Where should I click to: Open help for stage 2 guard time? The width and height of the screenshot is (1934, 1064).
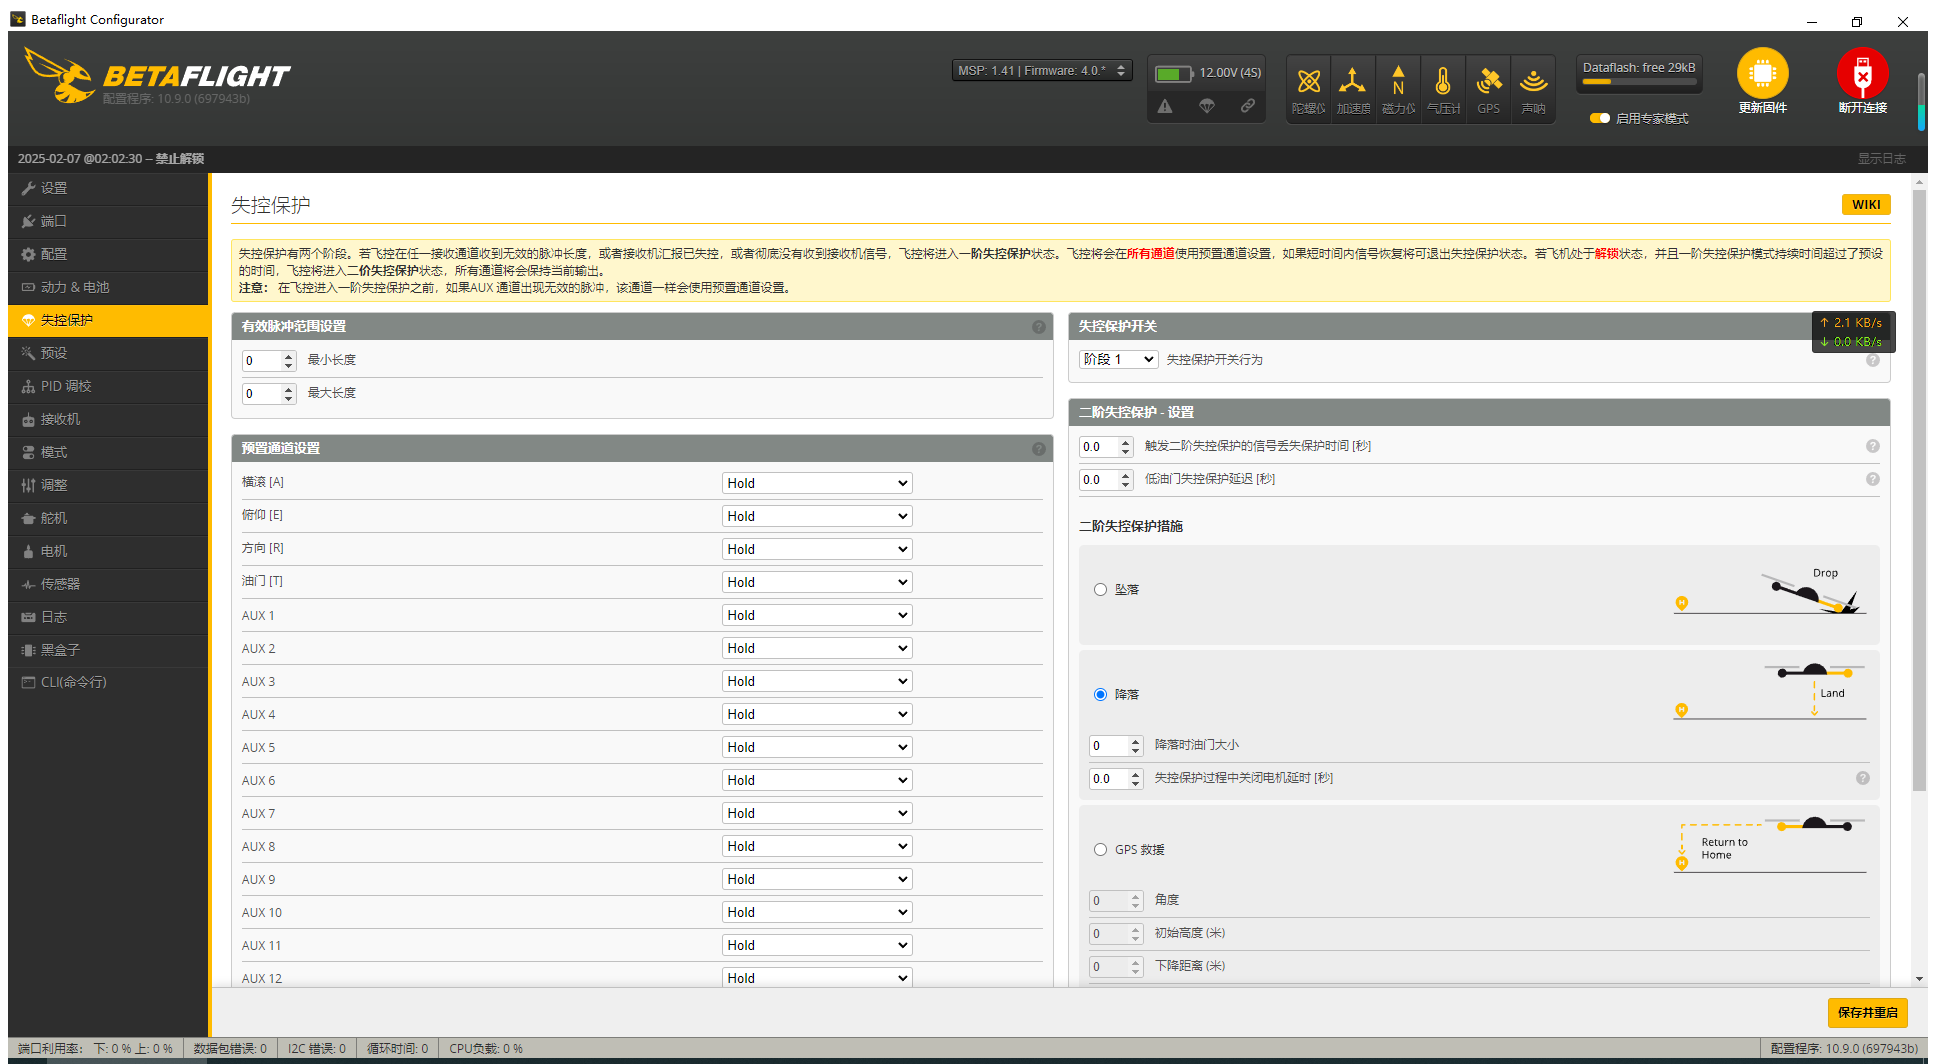(1873, 446)
